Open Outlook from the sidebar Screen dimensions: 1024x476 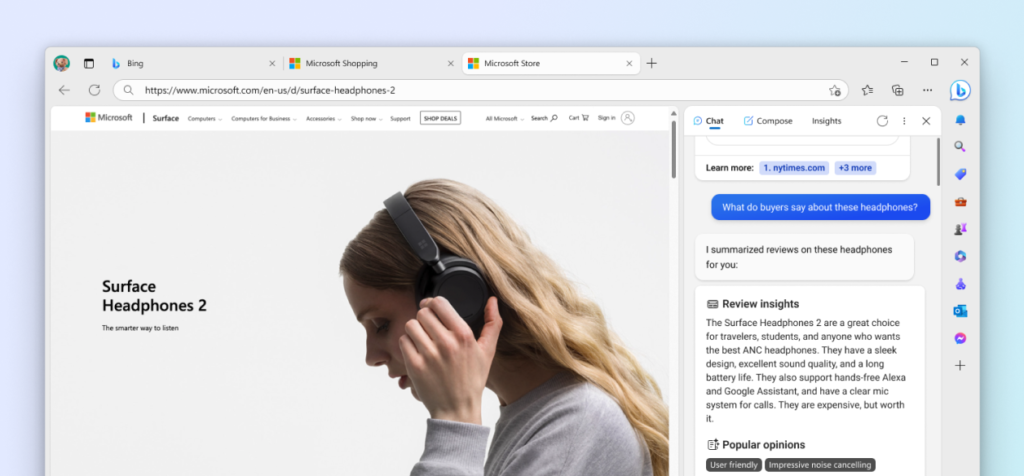(960, 311)
